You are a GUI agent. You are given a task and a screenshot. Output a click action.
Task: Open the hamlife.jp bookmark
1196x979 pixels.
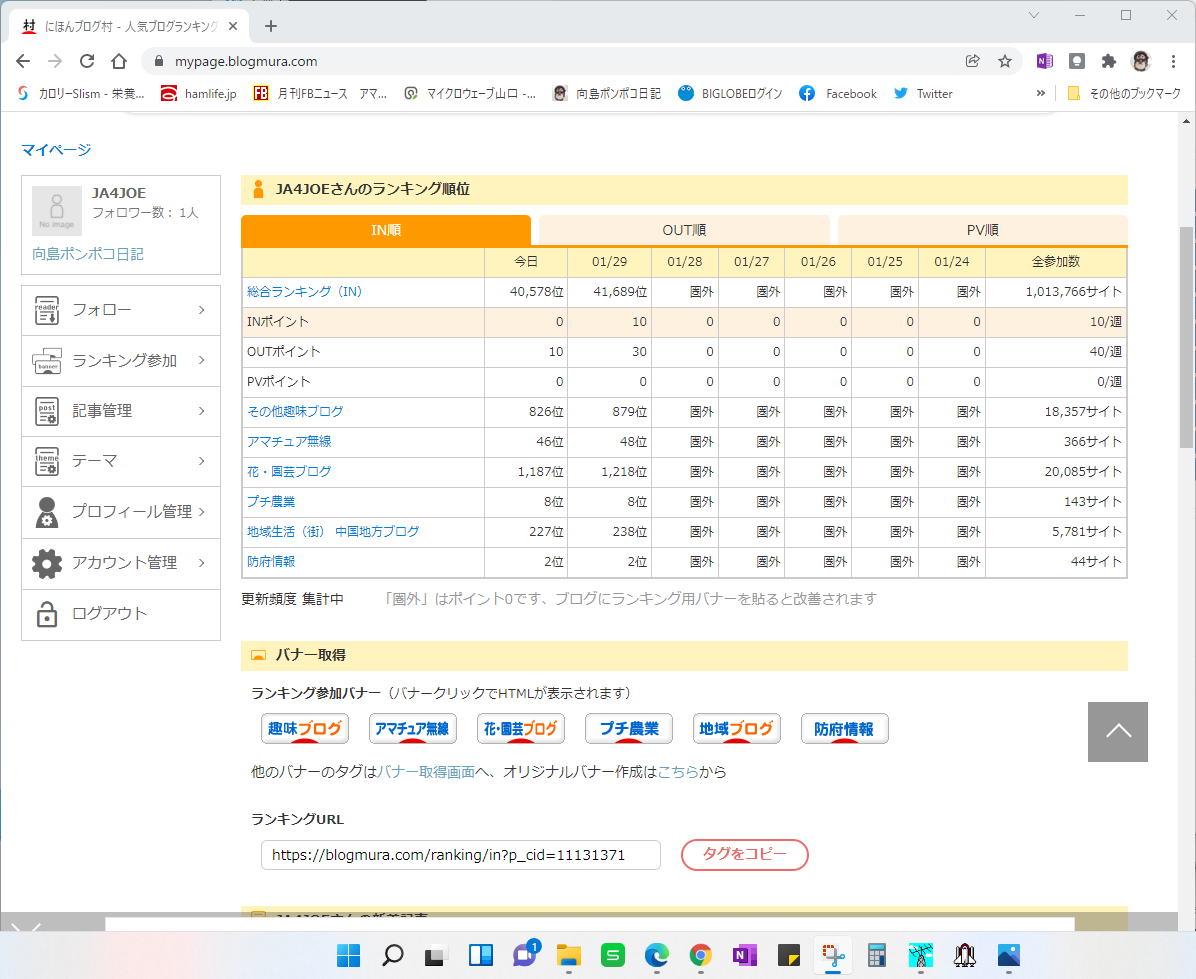[198, 93]
